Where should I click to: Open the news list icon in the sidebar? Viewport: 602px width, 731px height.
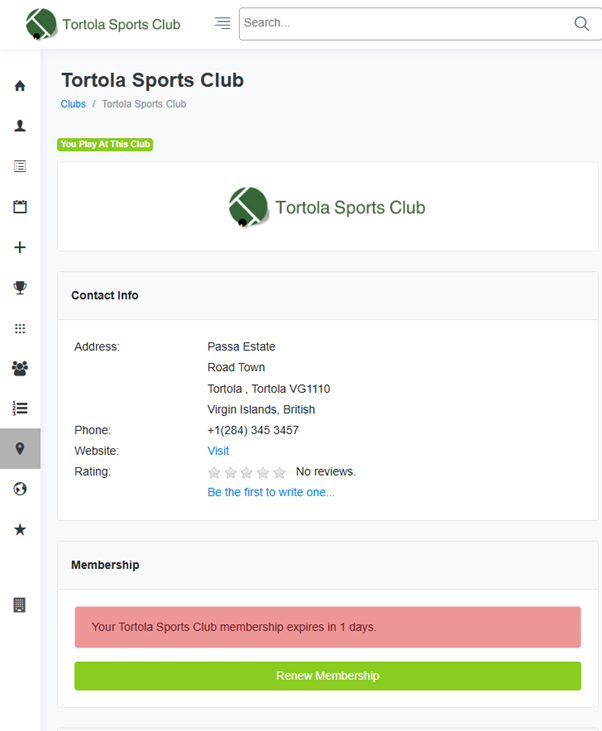click(20, 166)
